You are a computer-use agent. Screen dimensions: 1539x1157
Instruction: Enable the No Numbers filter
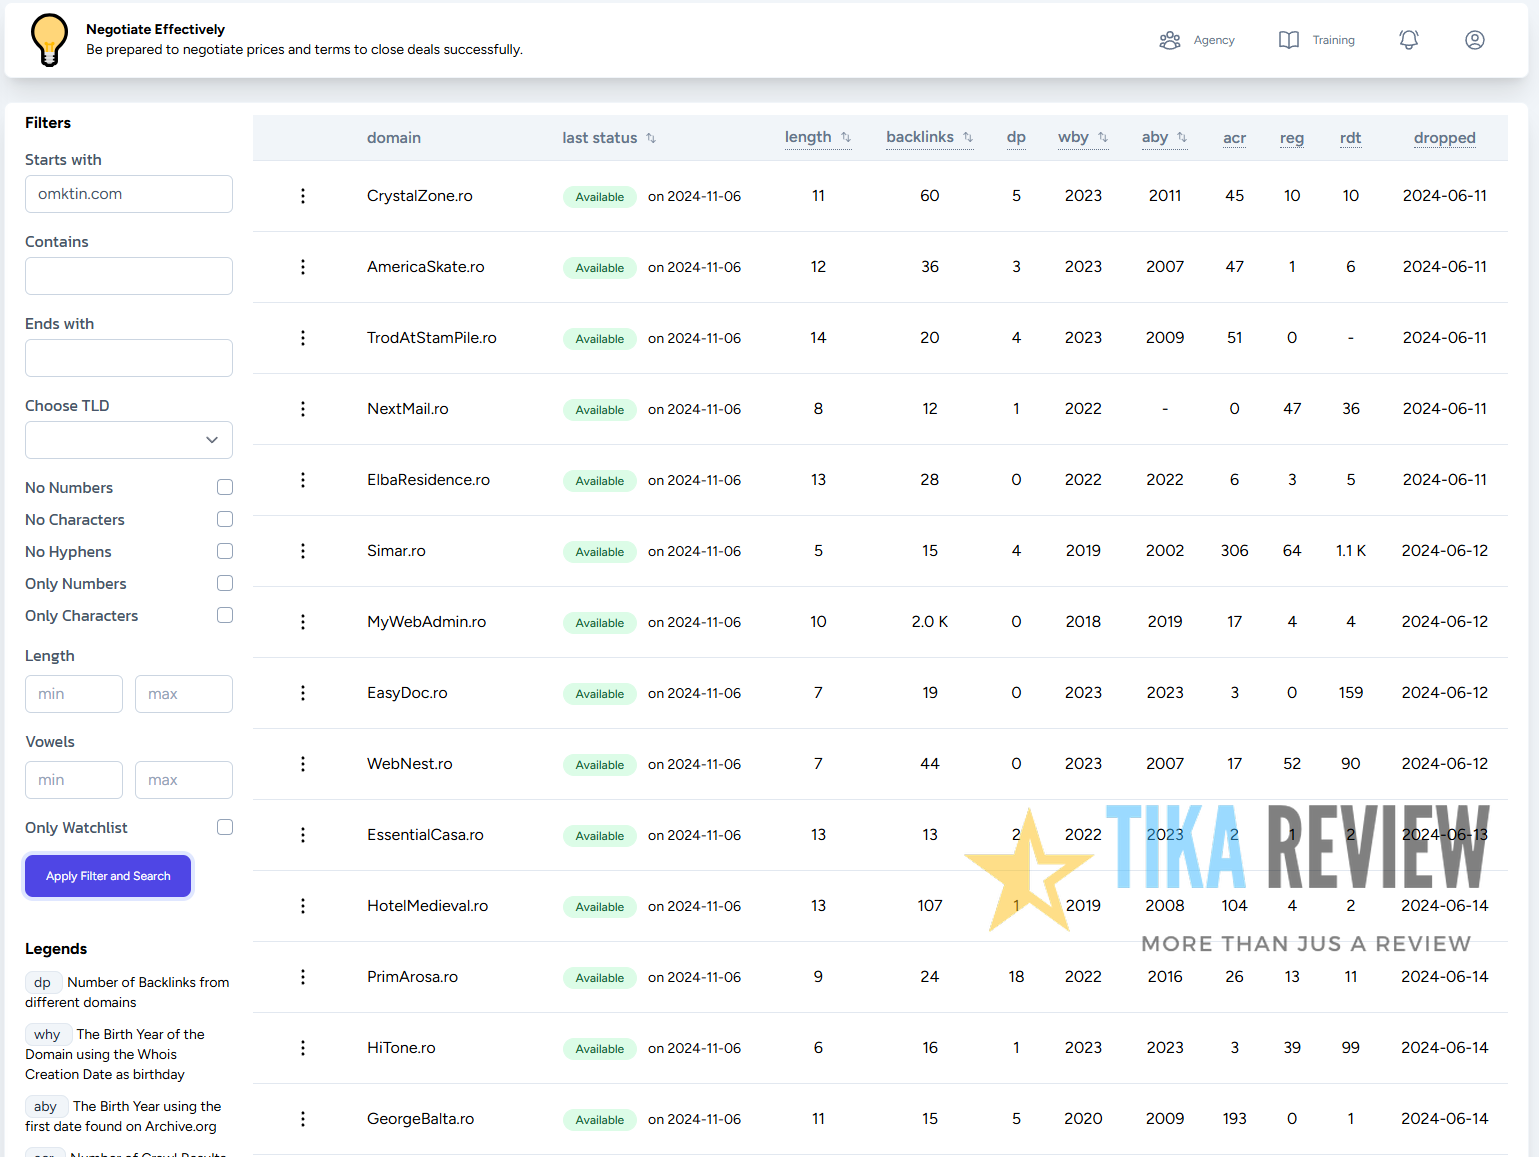click(x=225, y=486)
